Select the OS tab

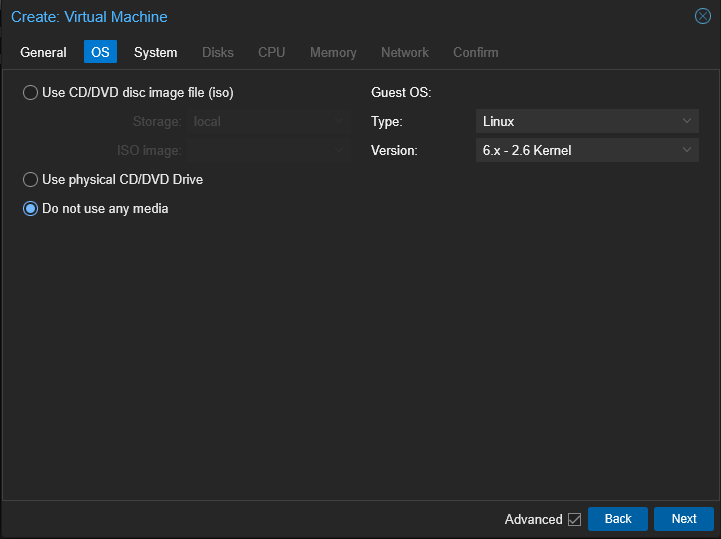pyautogui.click(x=100, y=52)
